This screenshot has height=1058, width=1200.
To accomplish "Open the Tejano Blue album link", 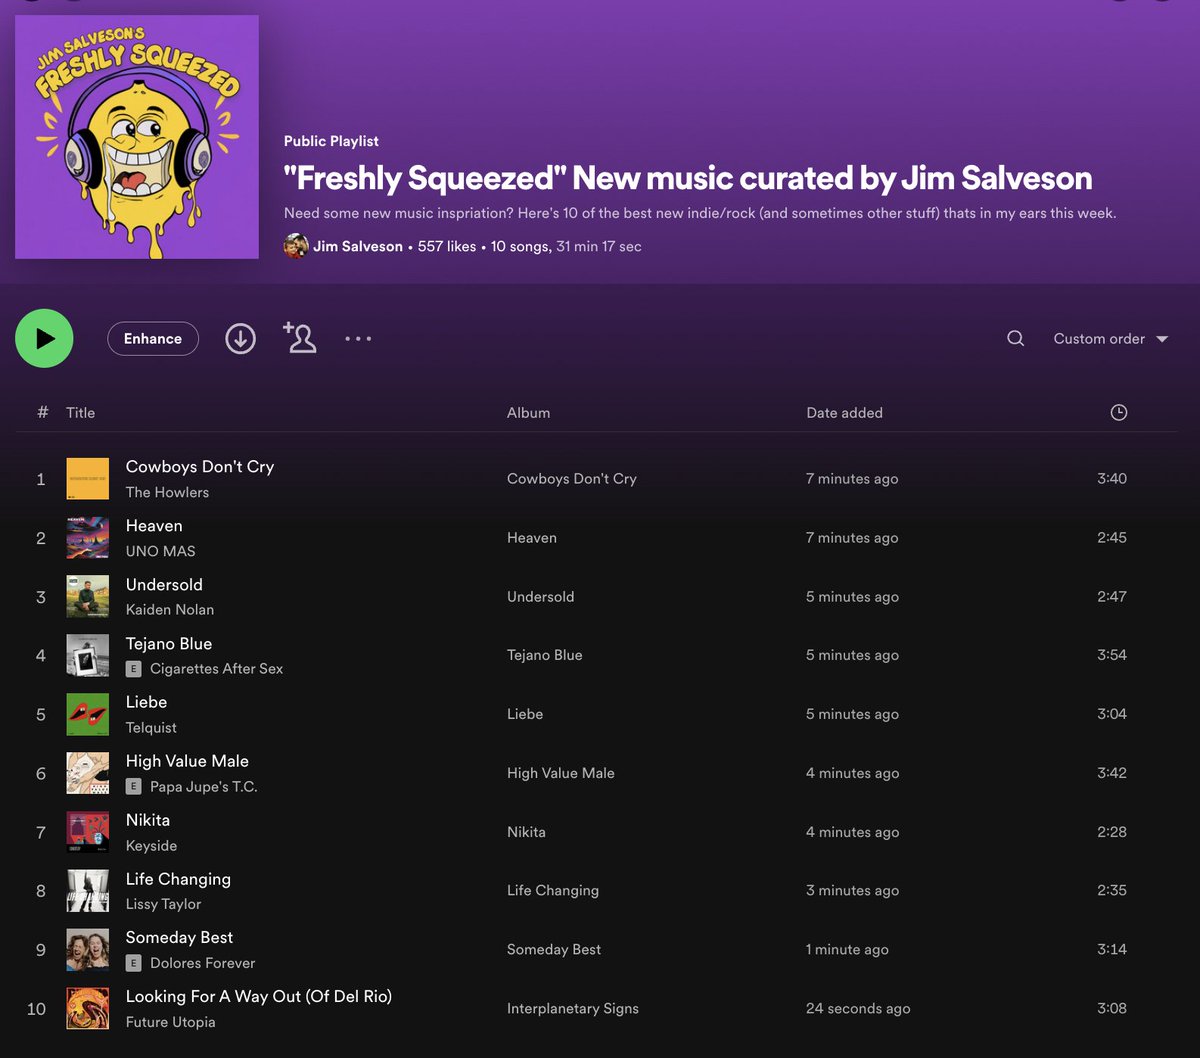I will (545, 655).
